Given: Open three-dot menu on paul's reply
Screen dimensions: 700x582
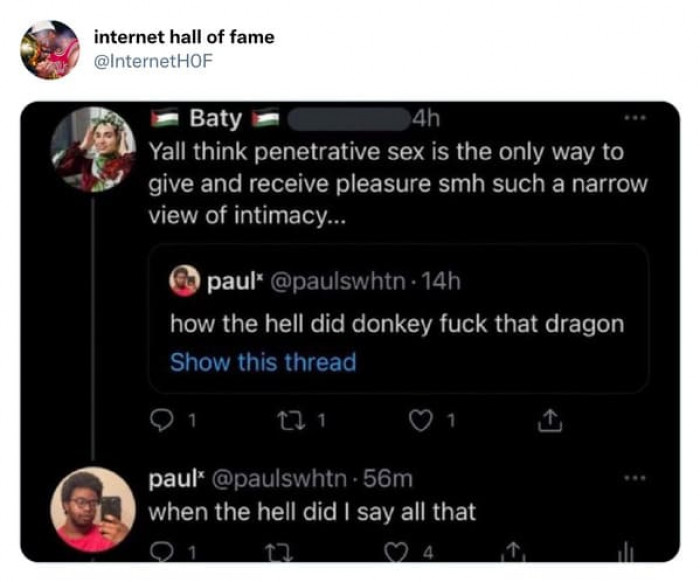Looking at the screenshot, I should click(x=632, y=479).
